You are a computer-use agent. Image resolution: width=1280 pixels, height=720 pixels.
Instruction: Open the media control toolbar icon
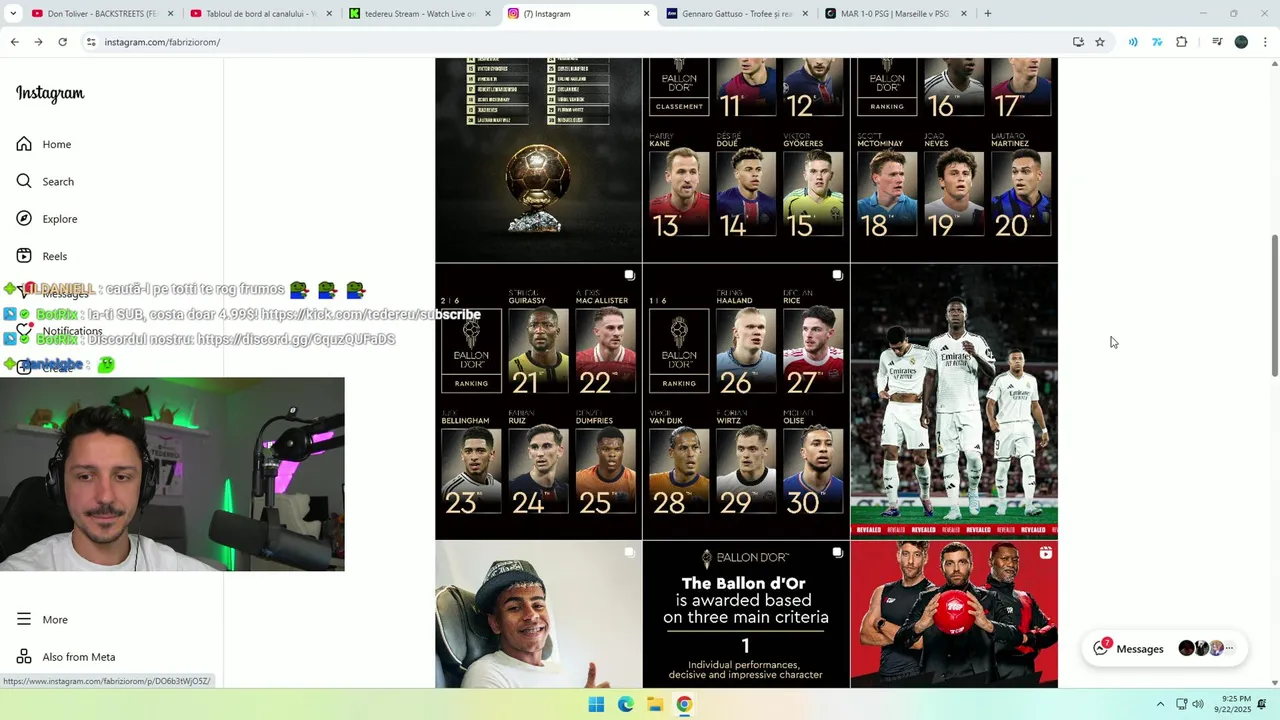tap(1217, 42)
